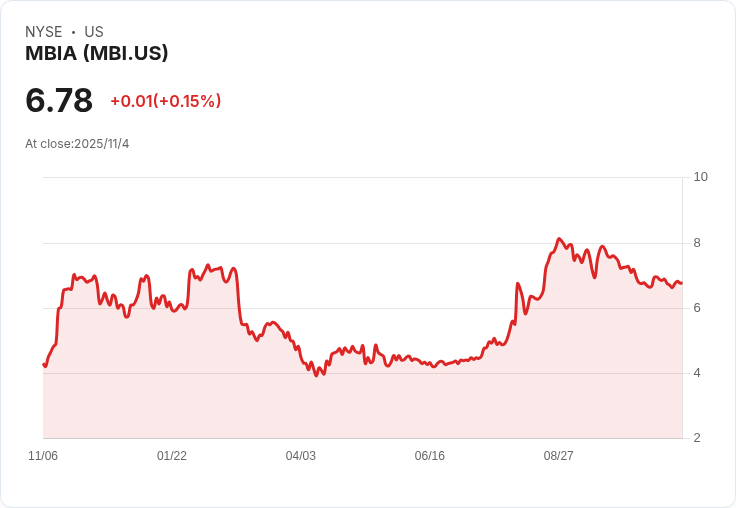Click the +0.01(+0.15%) price change

[x=165, y=101]
